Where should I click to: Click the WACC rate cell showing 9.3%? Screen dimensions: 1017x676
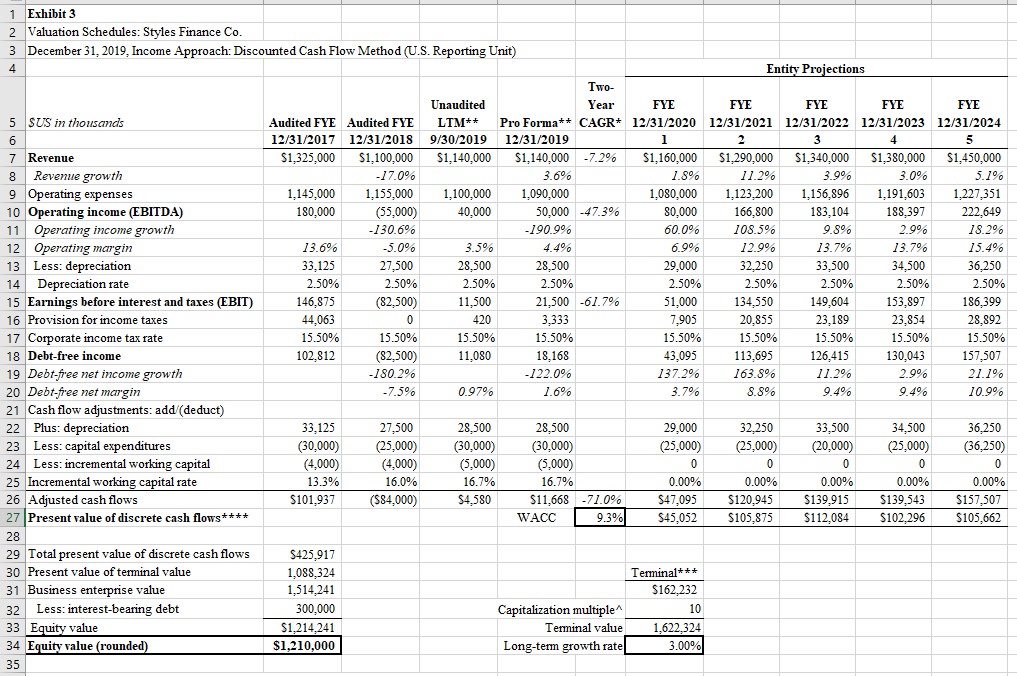click(598, 517)
